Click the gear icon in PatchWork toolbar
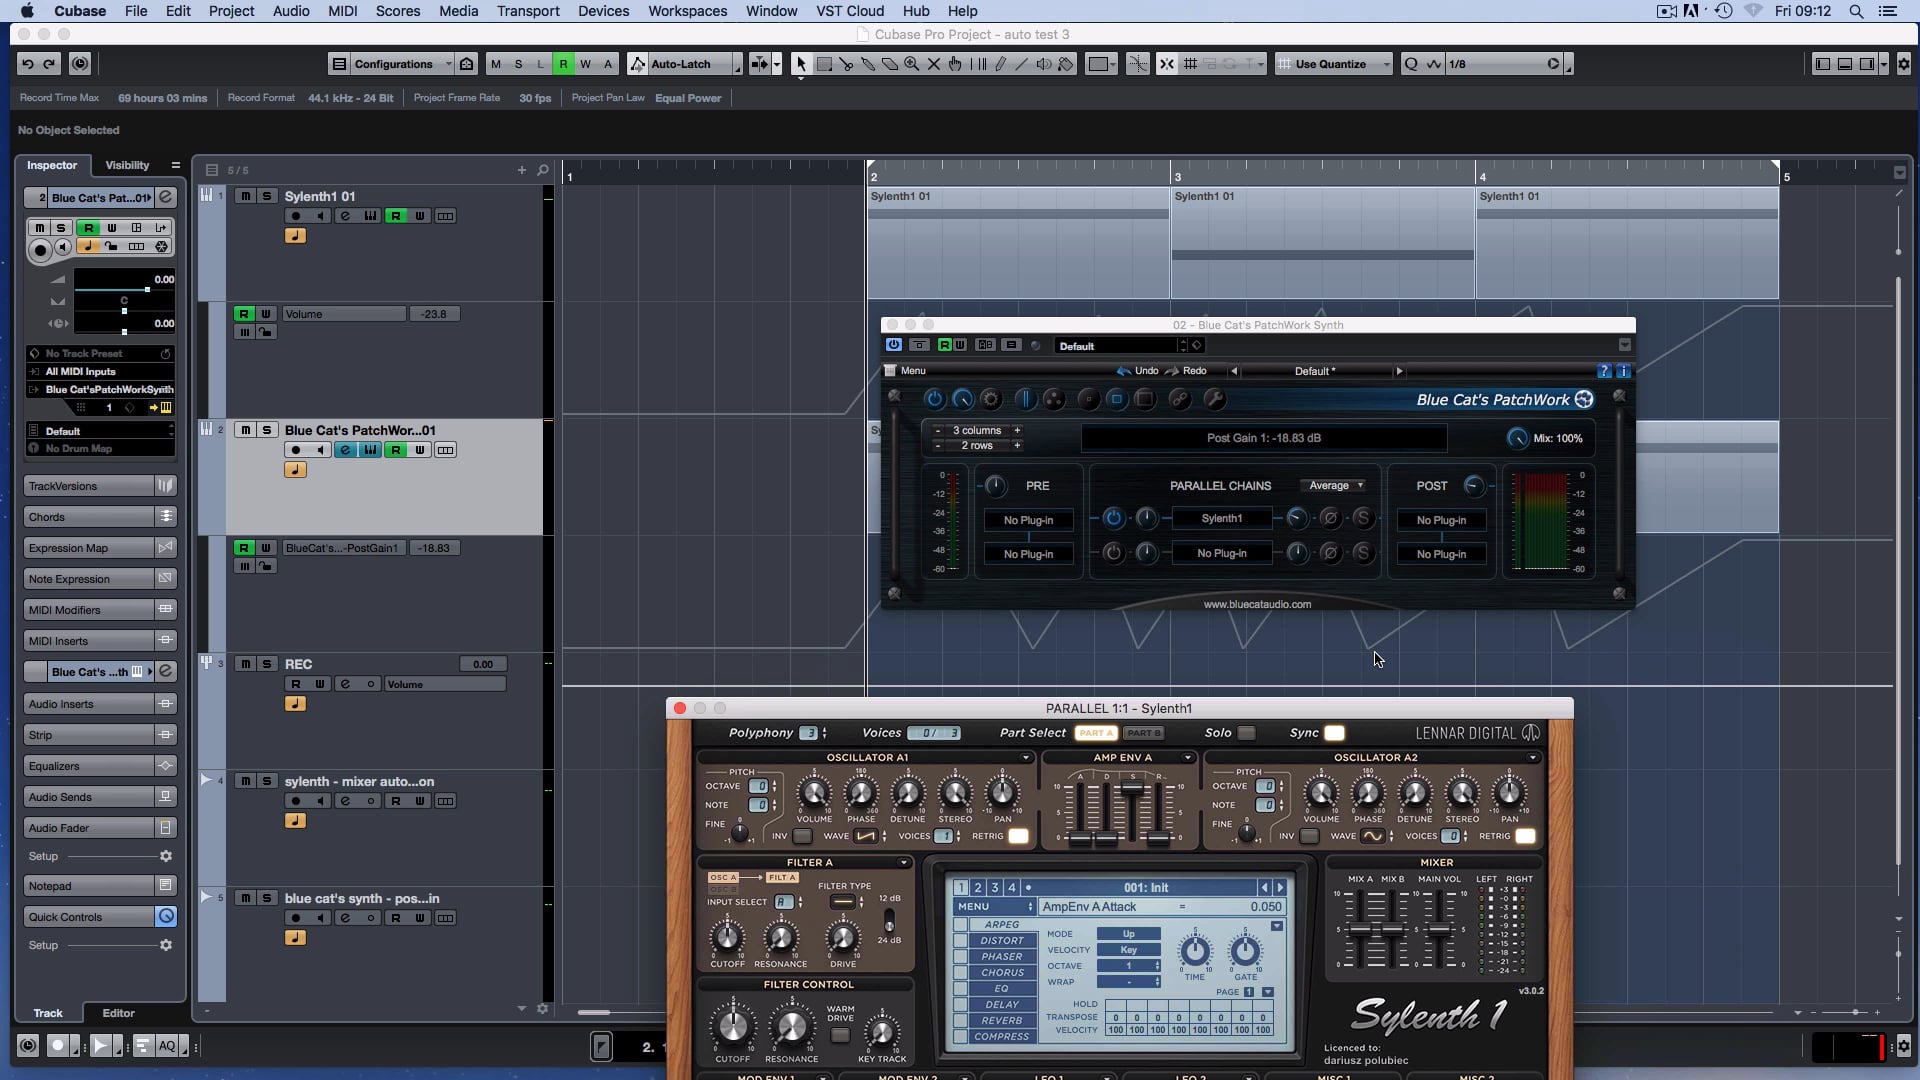Viewport: 1920px width, 1080px height. click(991, 399)
